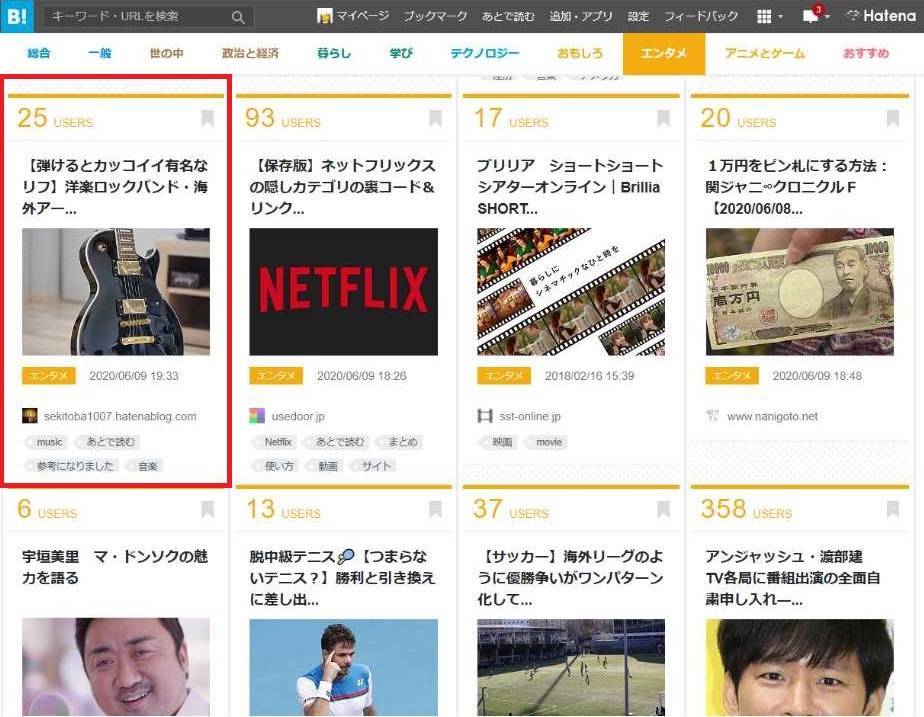The width and height of the screenshot is (924, 717).
Task: Click the music tag on guitar card
Action: pos(47,442)
